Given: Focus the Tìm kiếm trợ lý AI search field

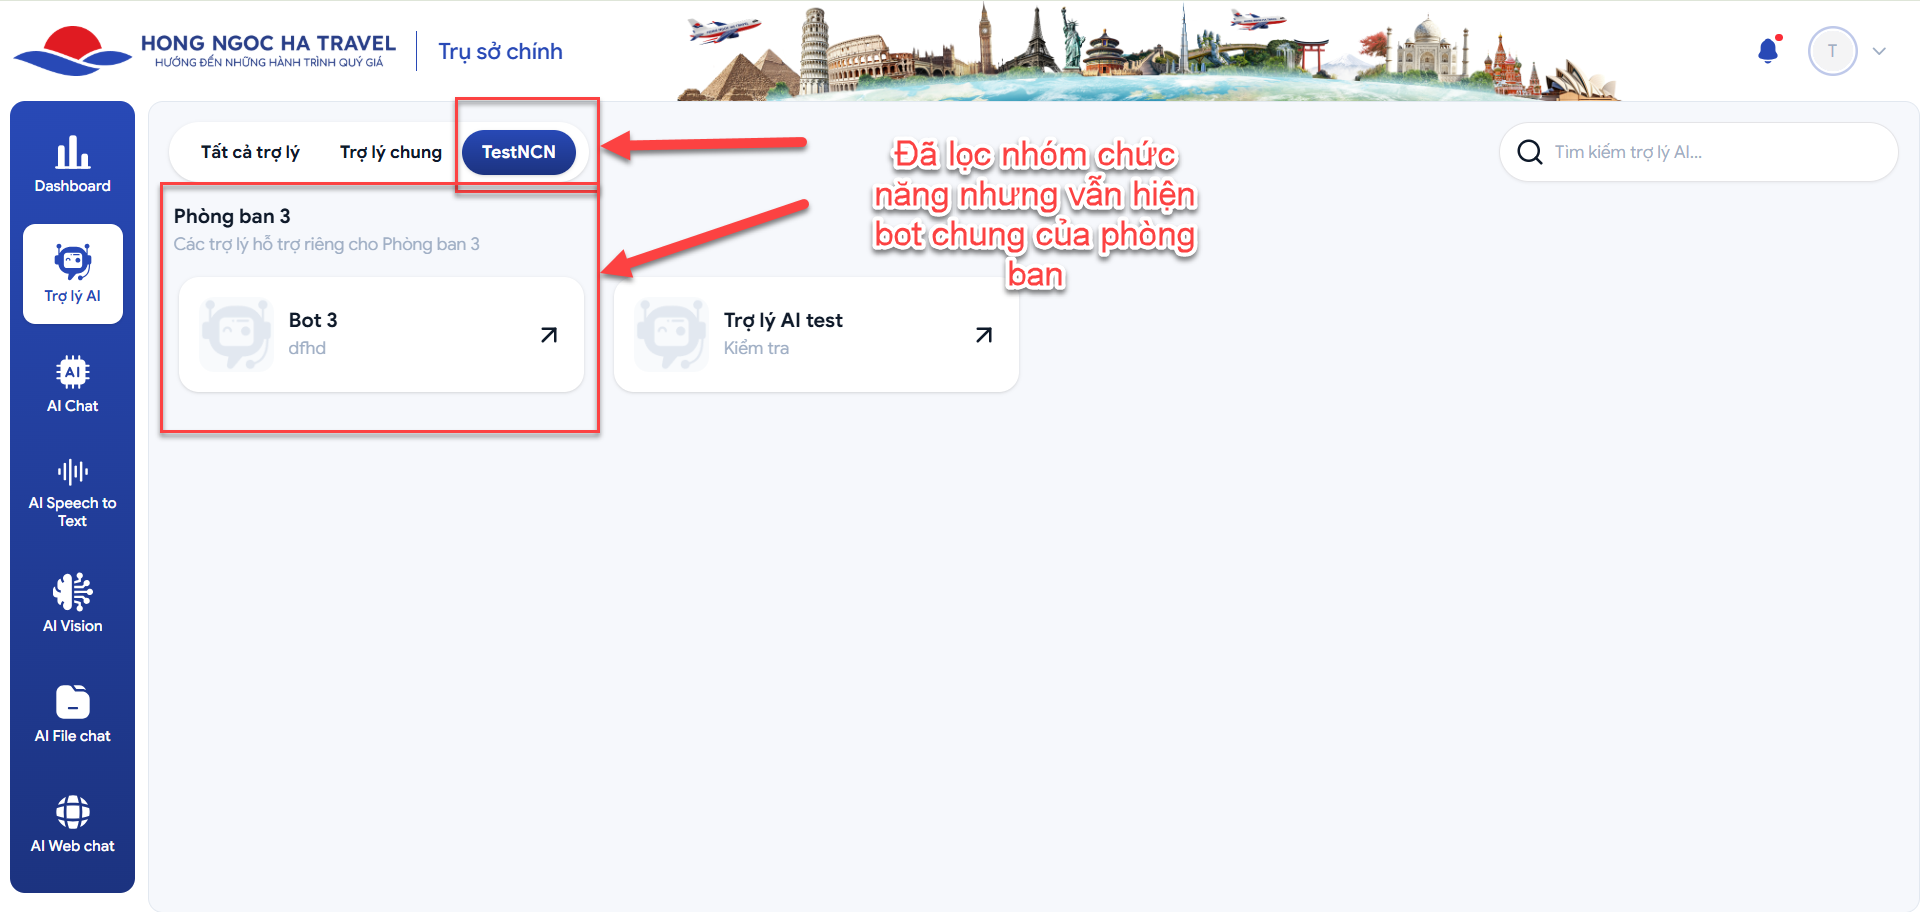Looking at the screenshot, I should point(1698,152).
